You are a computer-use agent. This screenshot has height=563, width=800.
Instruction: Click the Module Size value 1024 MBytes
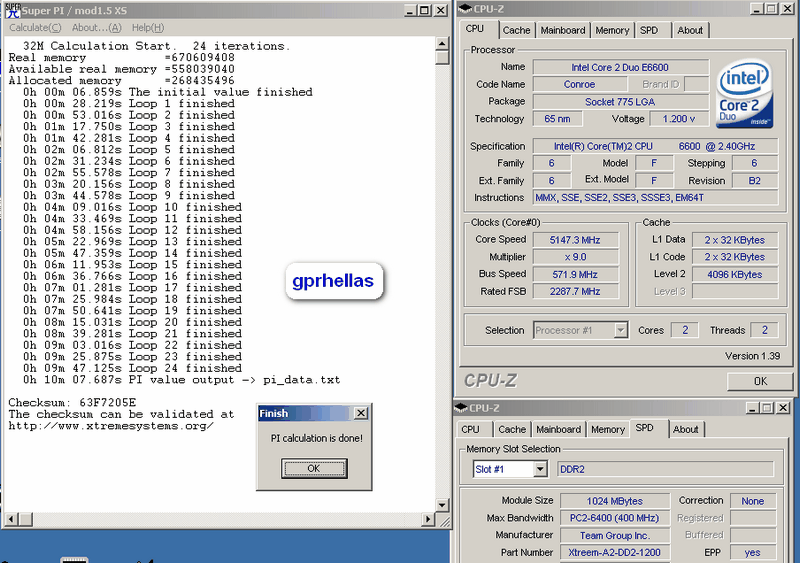pos(615,501)
